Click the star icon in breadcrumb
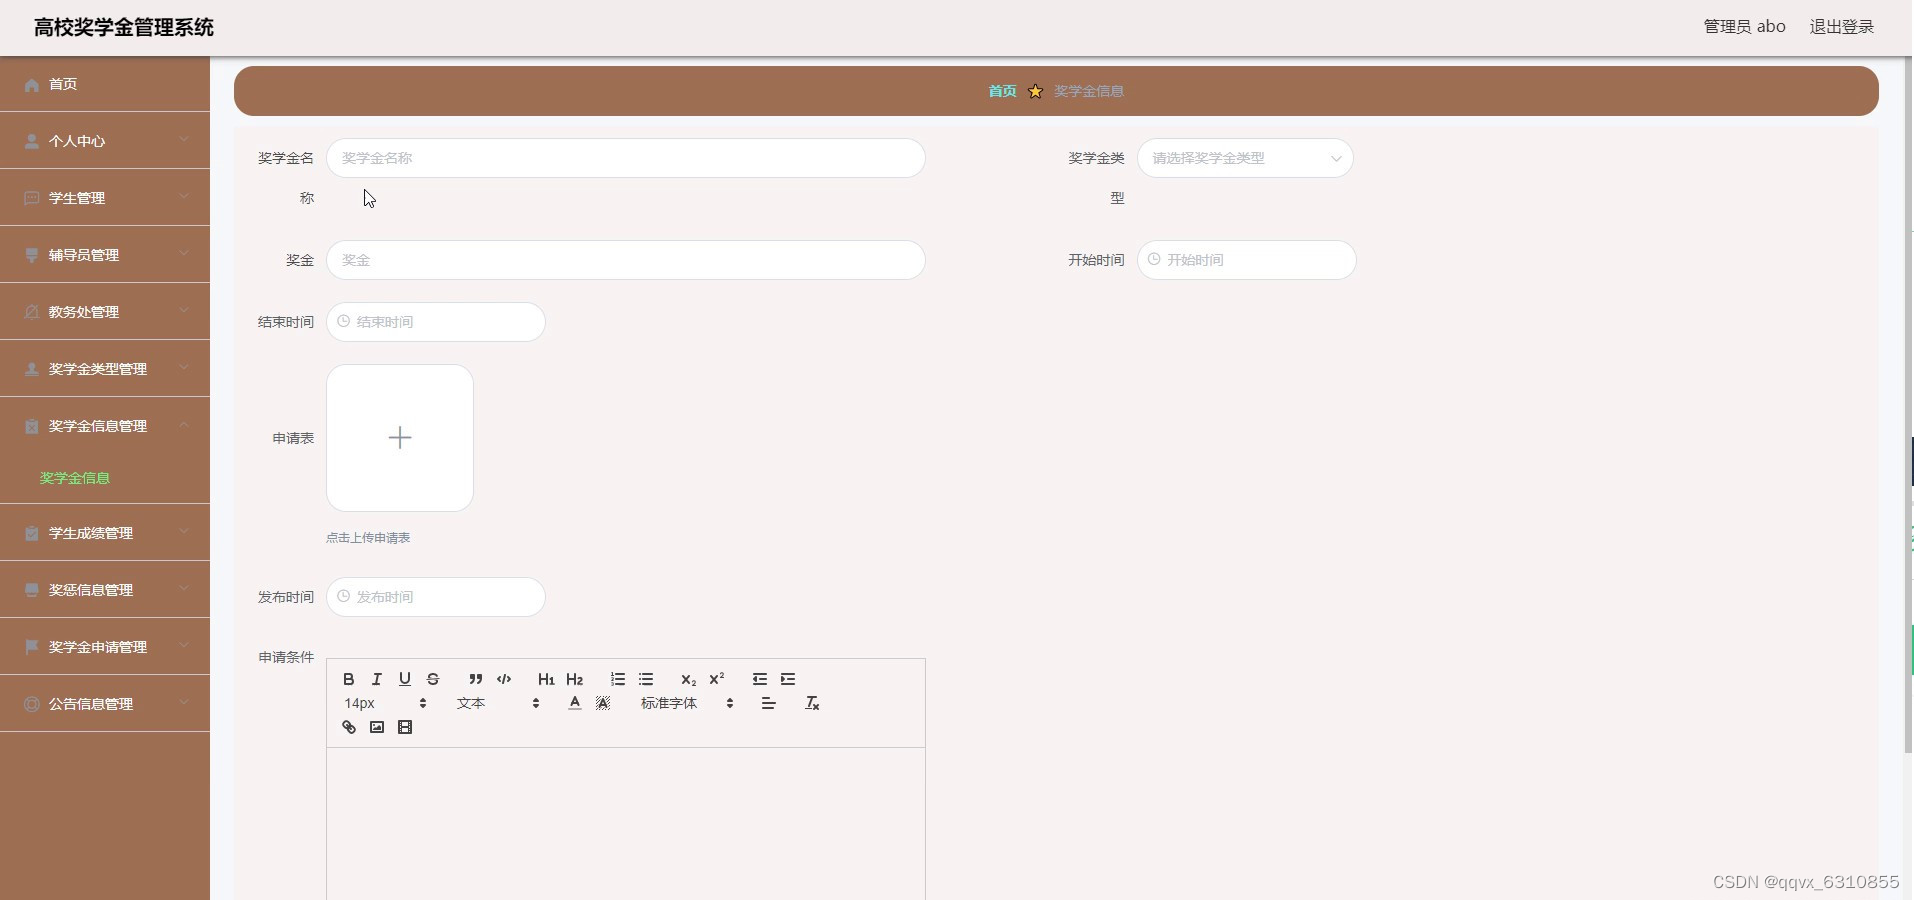The height and width of the screenshot is (900, 1914). 1036,91
